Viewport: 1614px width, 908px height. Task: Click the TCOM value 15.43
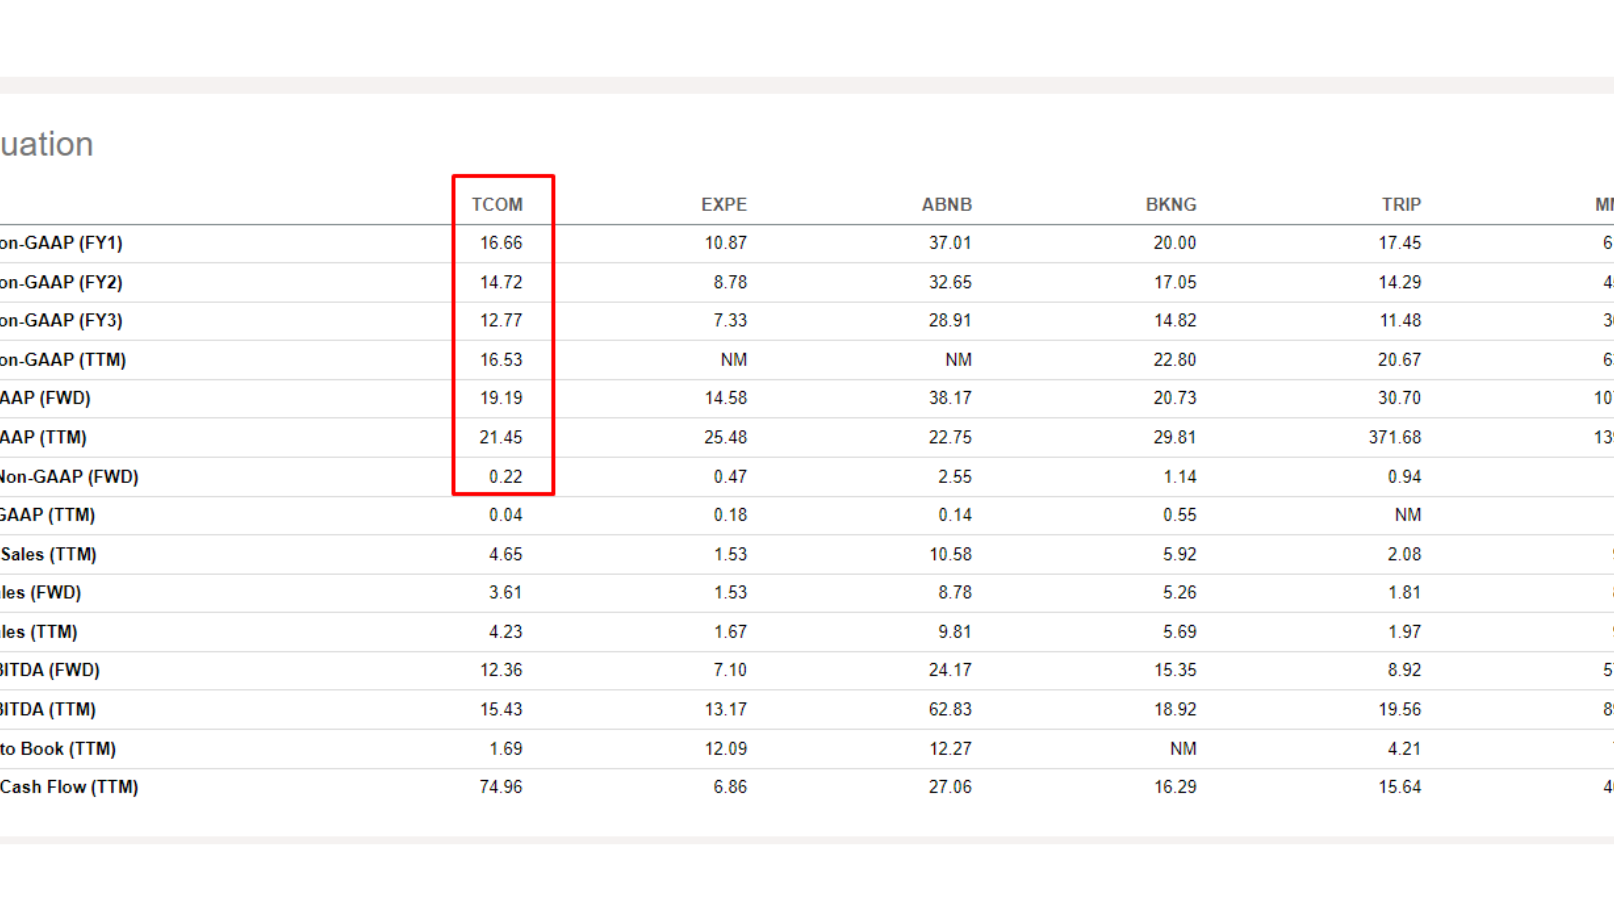501,709
